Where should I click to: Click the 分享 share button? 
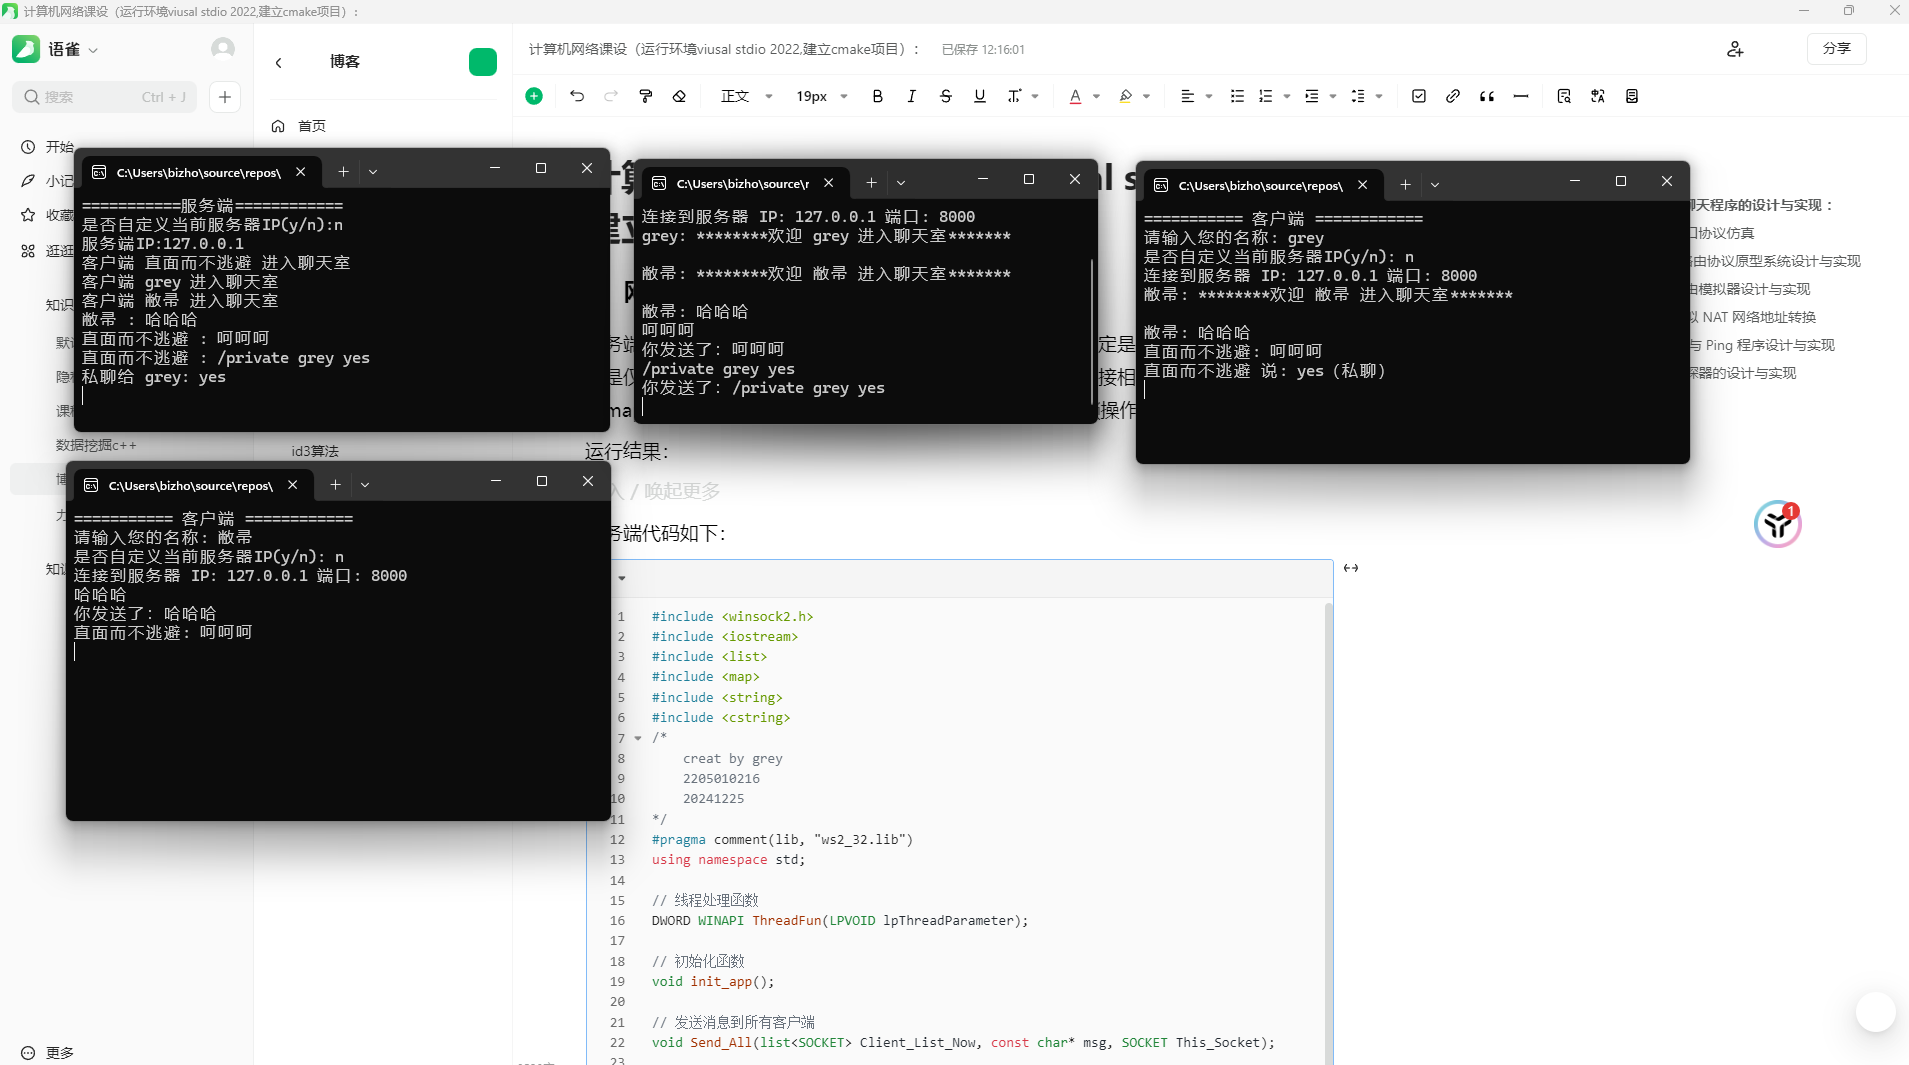(1838, 48)
